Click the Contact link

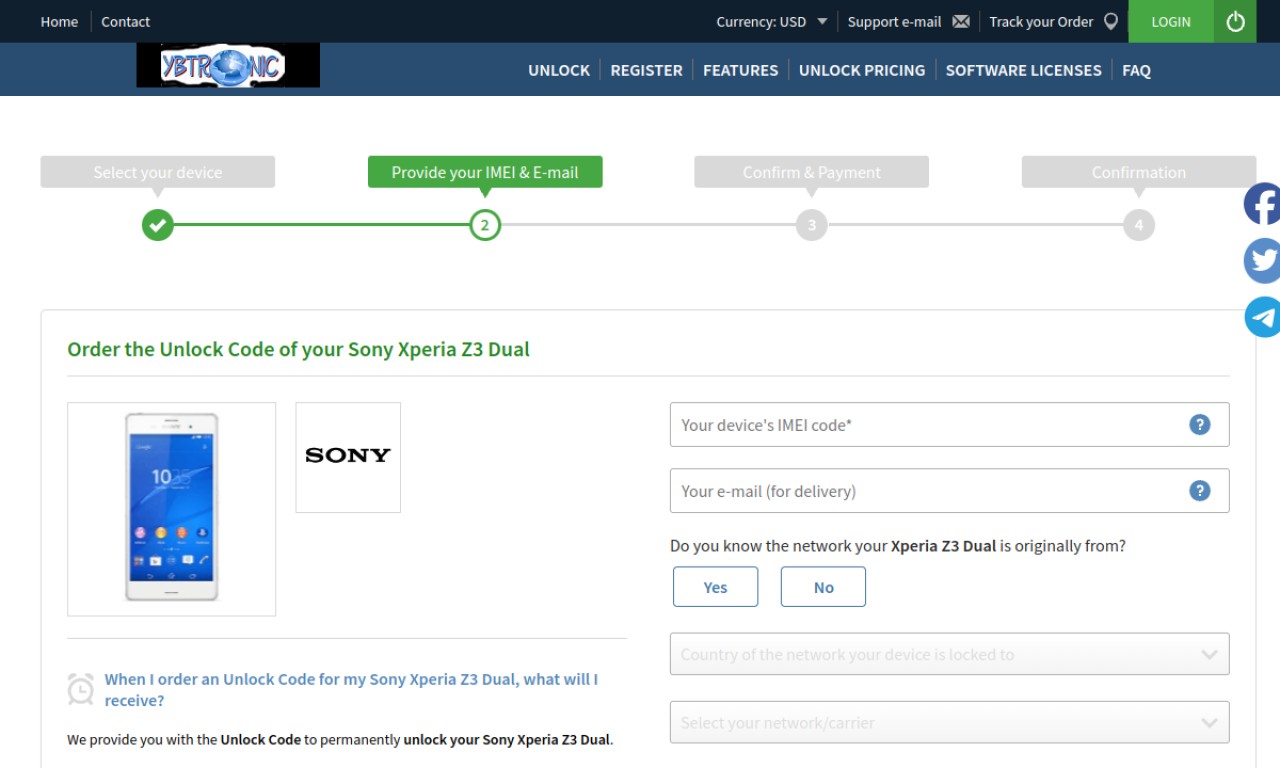click(125, 21)
